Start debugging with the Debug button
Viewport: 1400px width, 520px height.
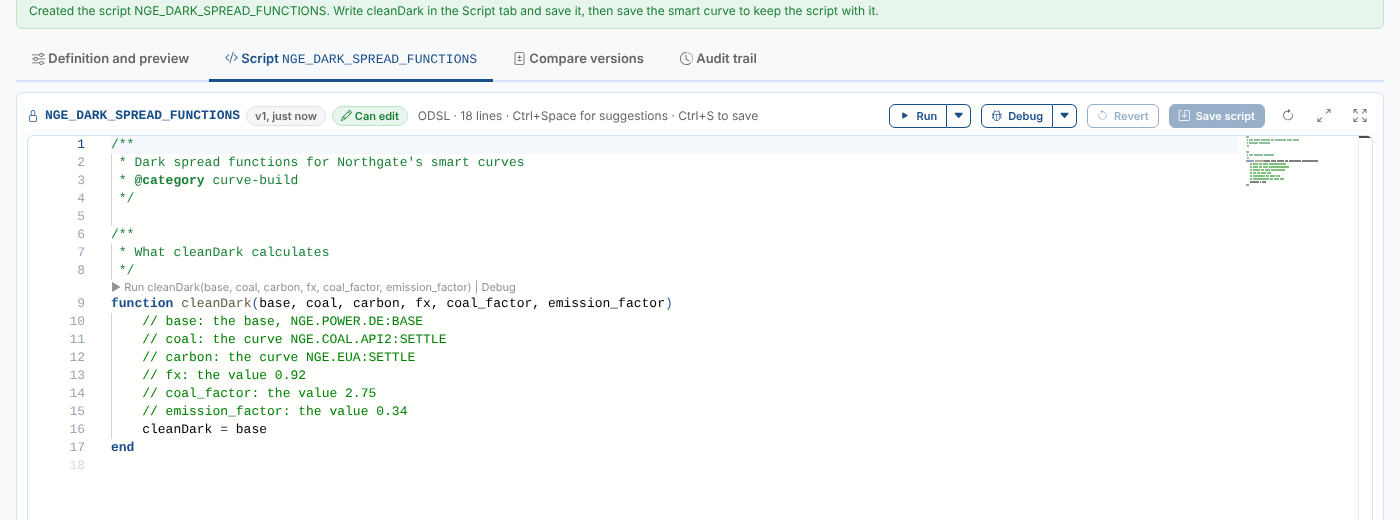click(1017, 116)
